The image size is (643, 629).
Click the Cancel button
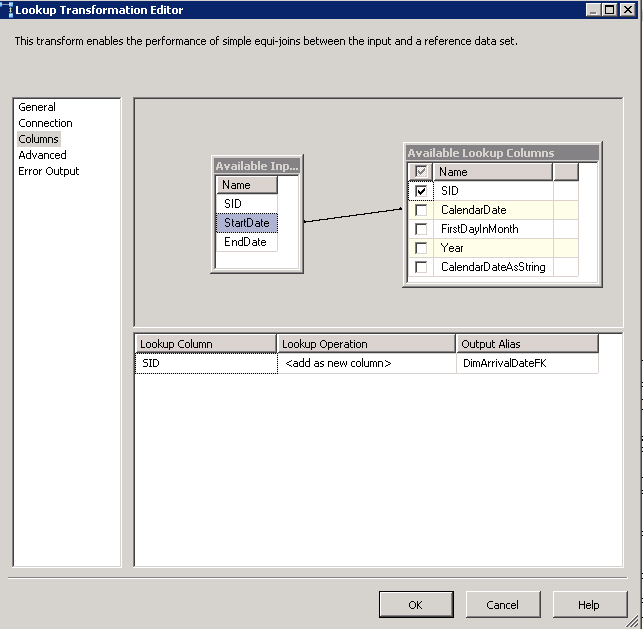[502, 604]
